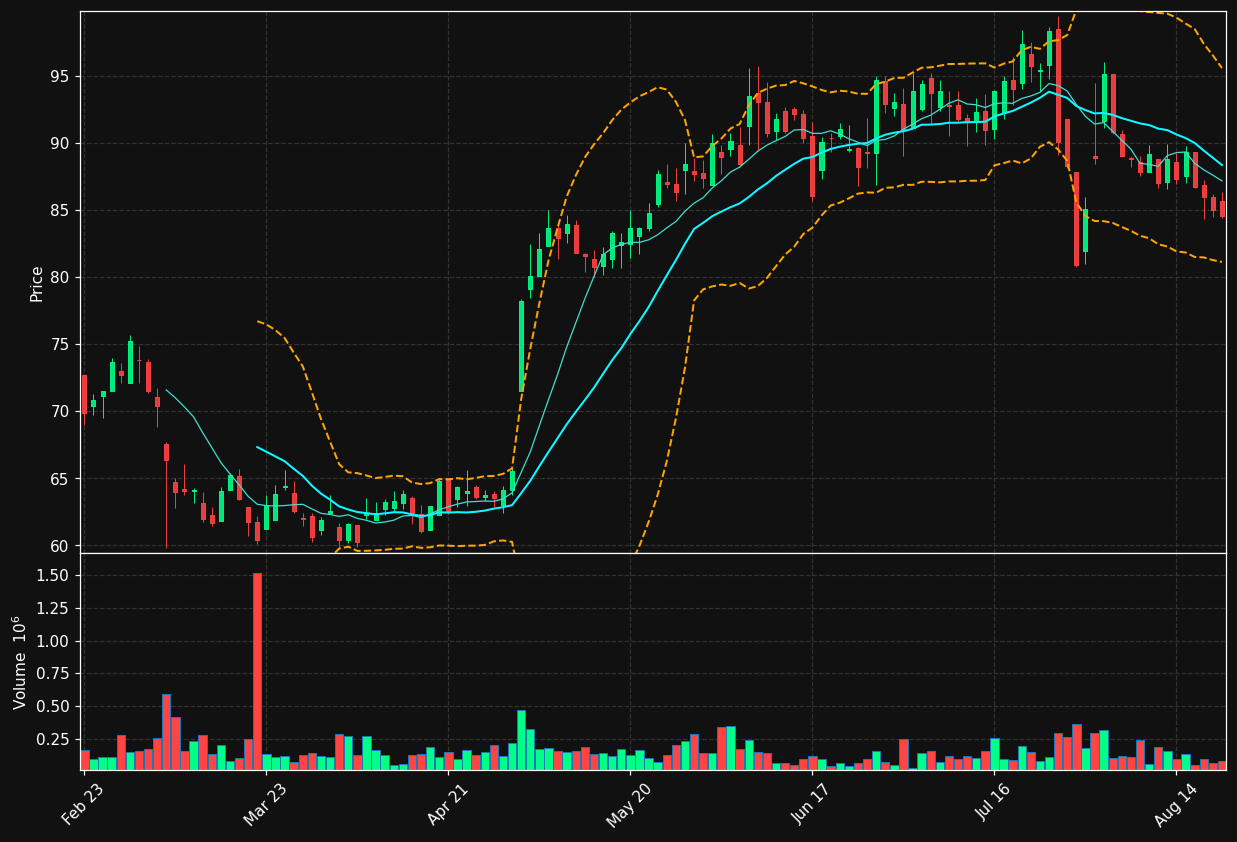Click the 80 price tick label

click(x=62, y=277)
